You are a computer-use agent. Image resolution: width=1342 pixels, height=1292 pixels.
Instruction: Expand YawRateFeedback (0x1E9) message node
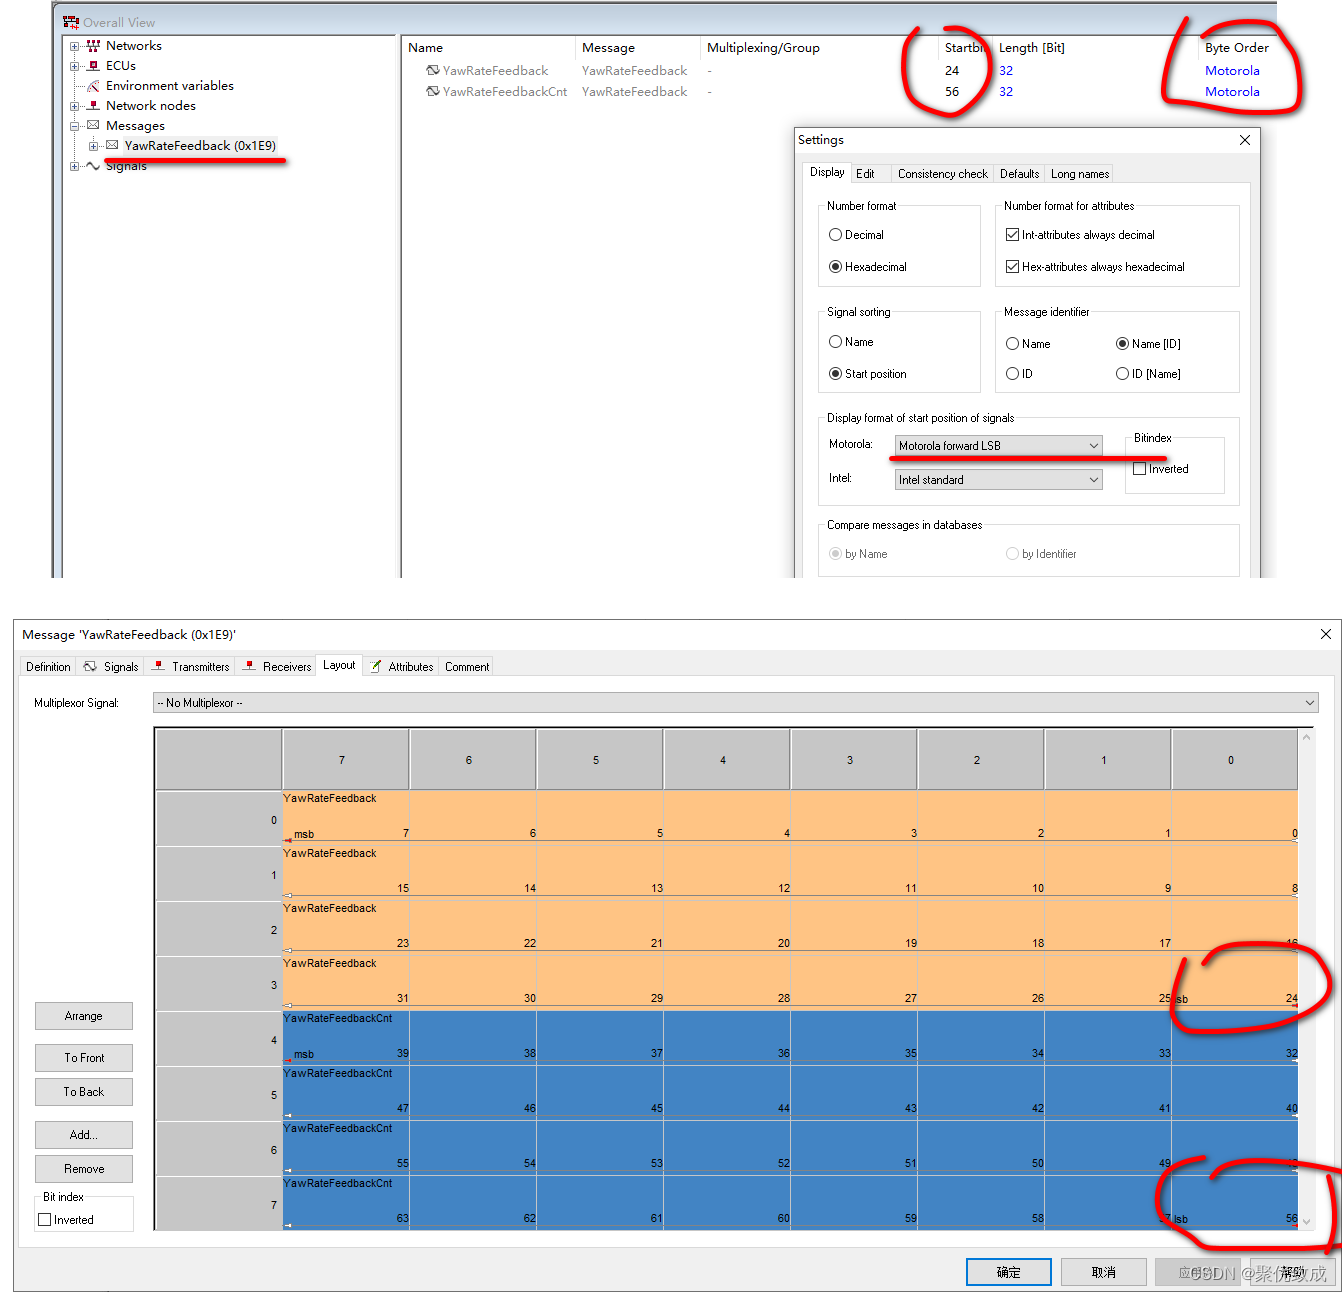[93, 146]
